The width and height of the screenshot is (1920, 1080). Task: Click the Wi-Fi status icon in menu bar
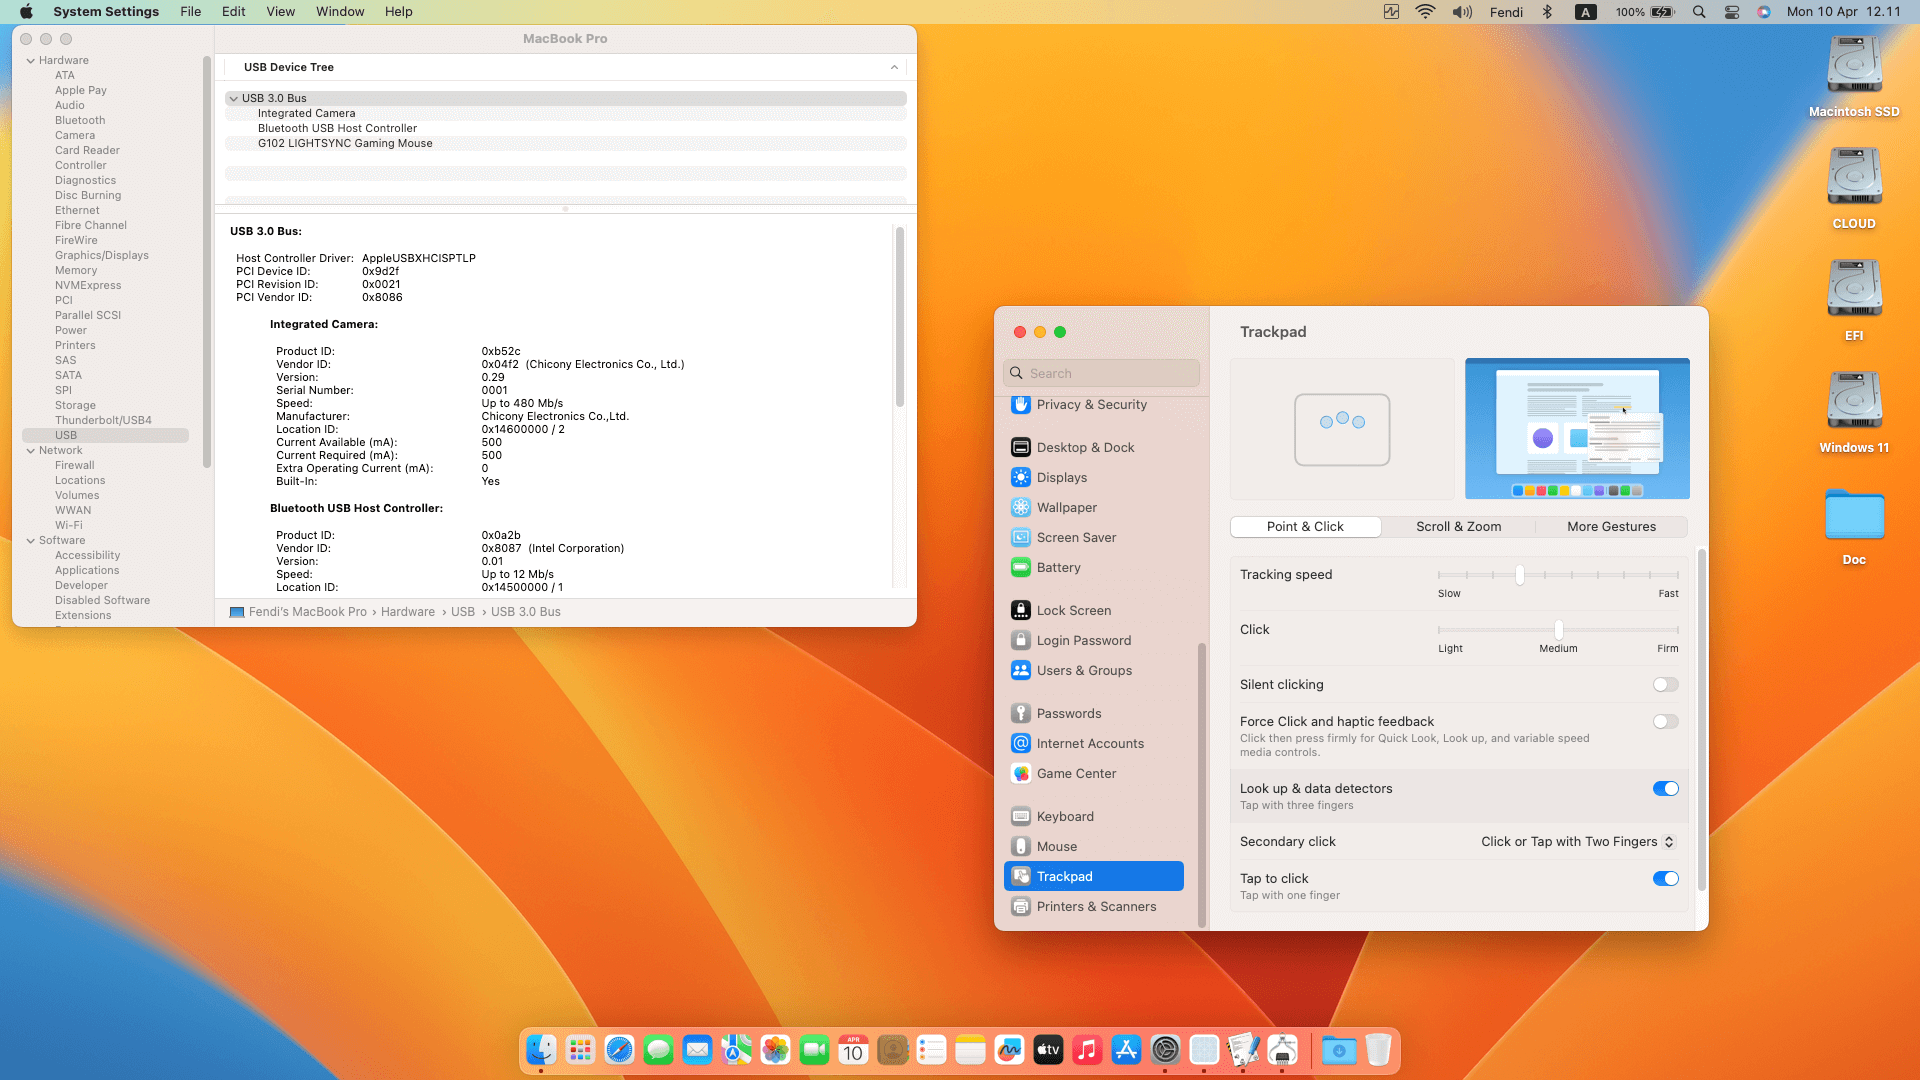click(x=1425, y=12)
